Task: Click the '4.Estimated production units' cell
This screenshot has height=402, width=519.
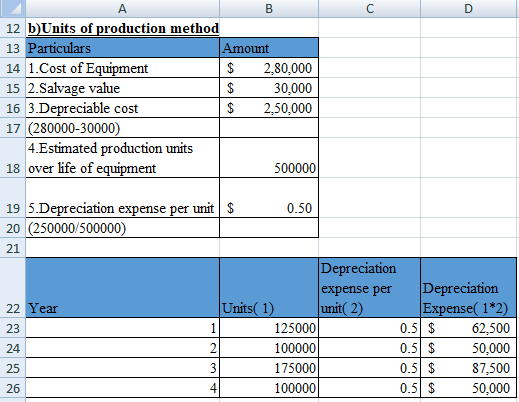Action: coord(123,158)
